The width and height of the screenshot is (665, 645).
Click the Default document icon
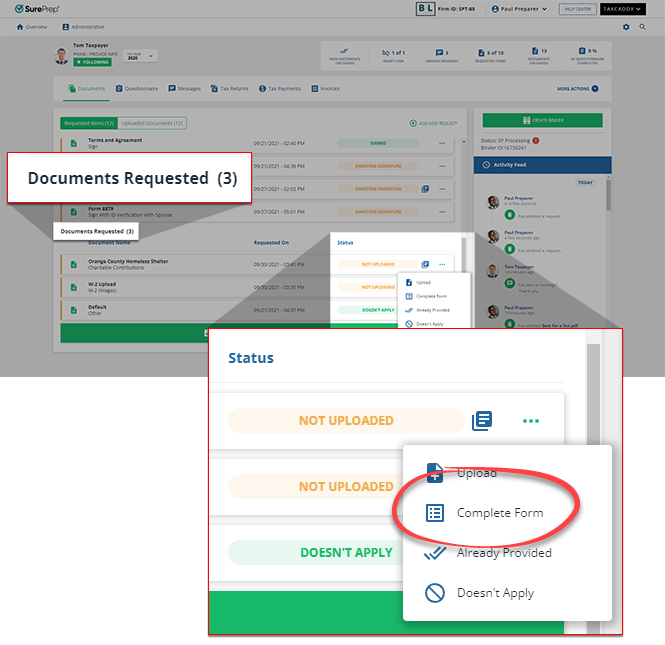[x=74, y=310]
